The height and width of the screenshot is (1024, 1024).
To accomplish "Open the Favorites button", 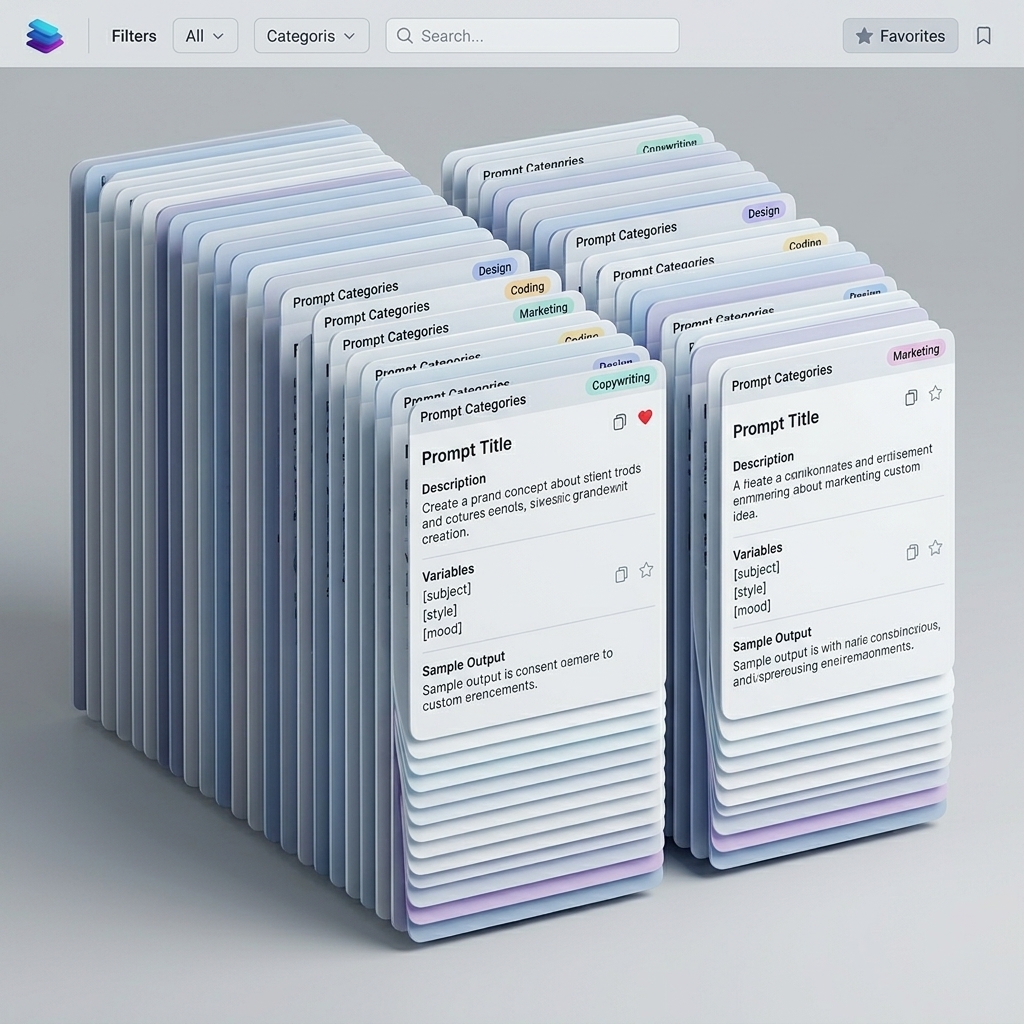I will pyautogui.click(x=900, y=36).
